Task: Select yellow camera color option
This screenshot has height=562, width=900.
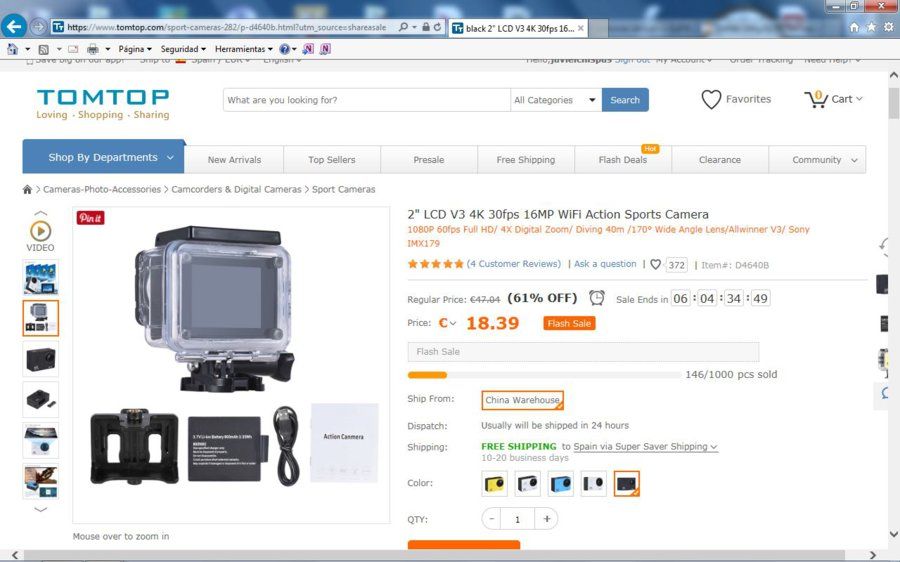Action: (x=495, y=484)
